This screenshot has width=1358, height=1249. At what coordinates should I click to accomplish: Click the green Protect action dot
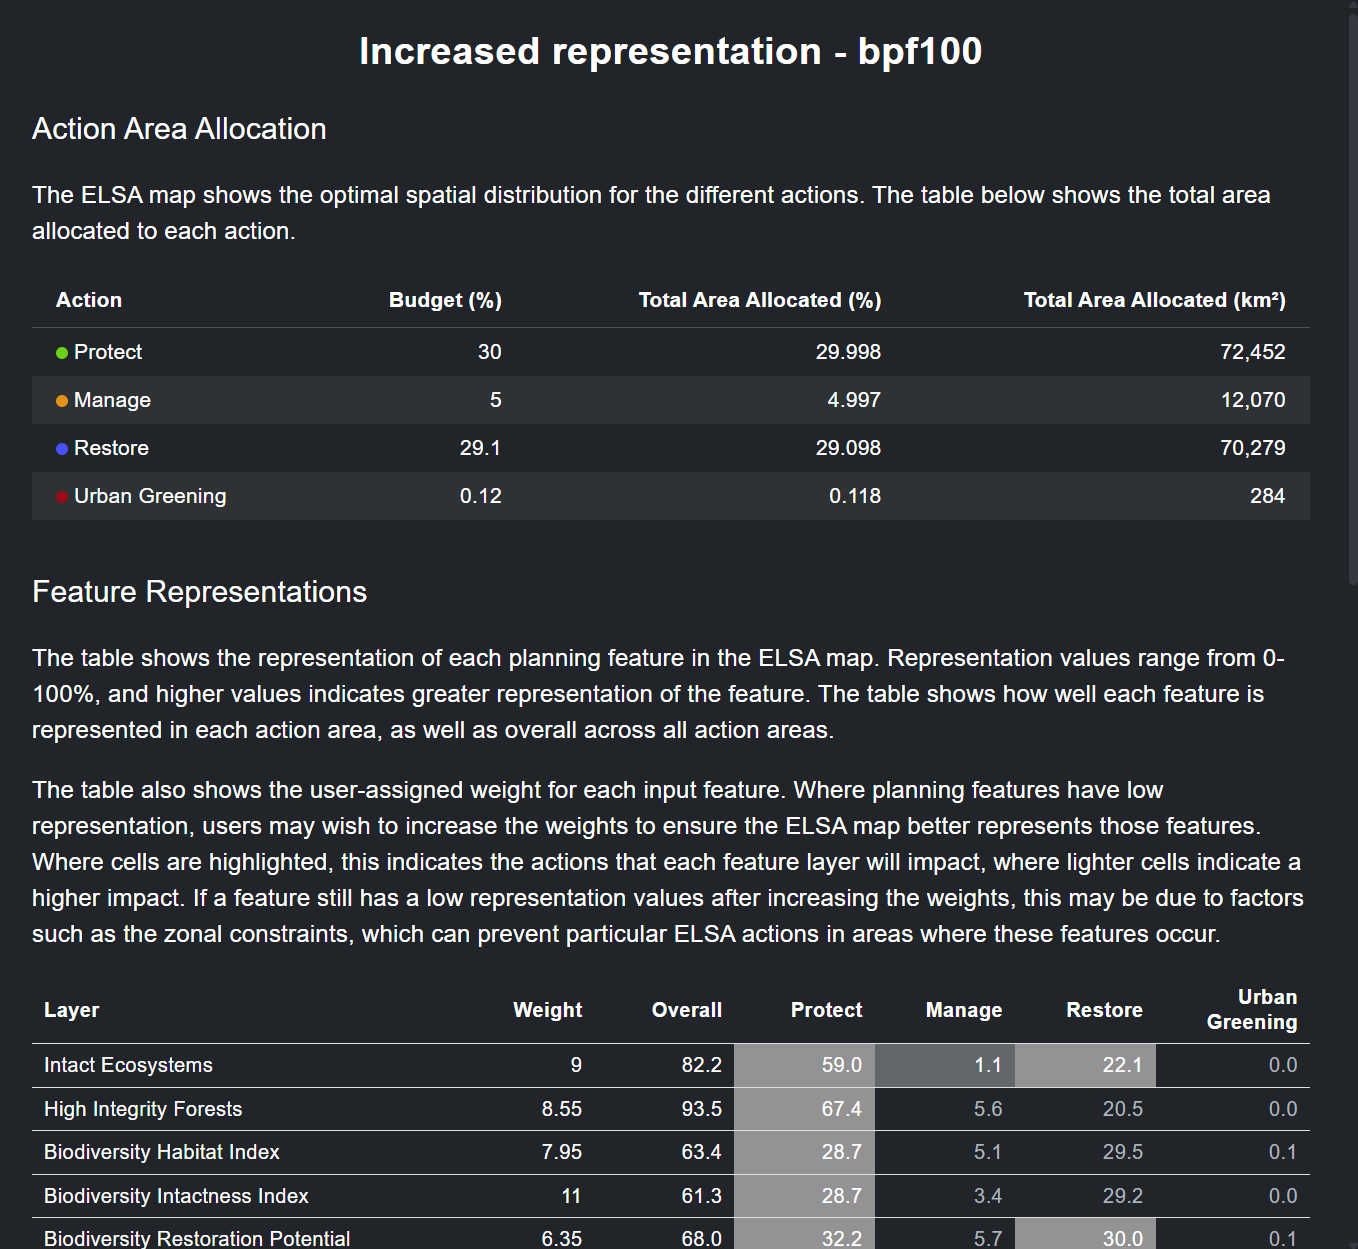(x=62, y=353)
